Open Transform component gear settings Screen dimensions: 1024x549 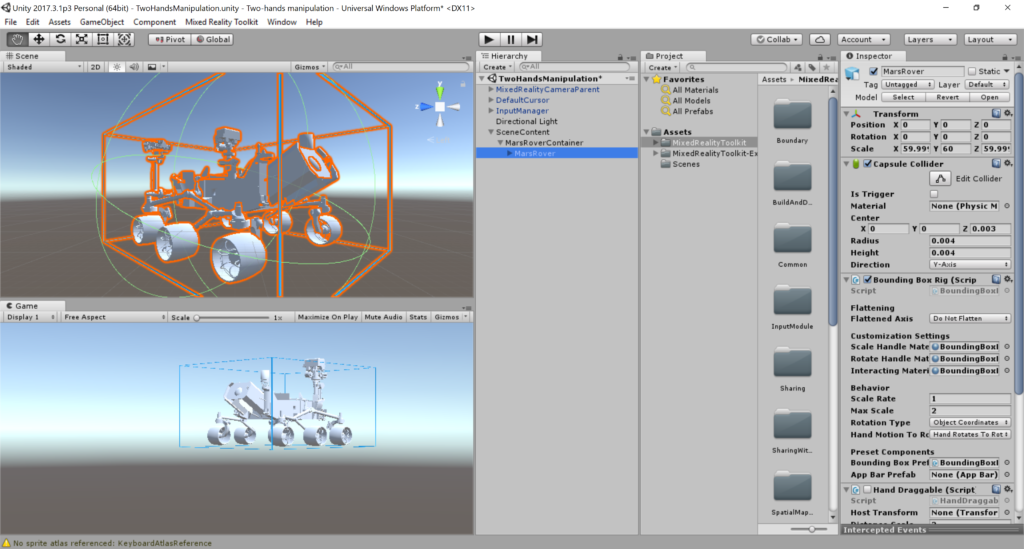[x=1008, y=114]
